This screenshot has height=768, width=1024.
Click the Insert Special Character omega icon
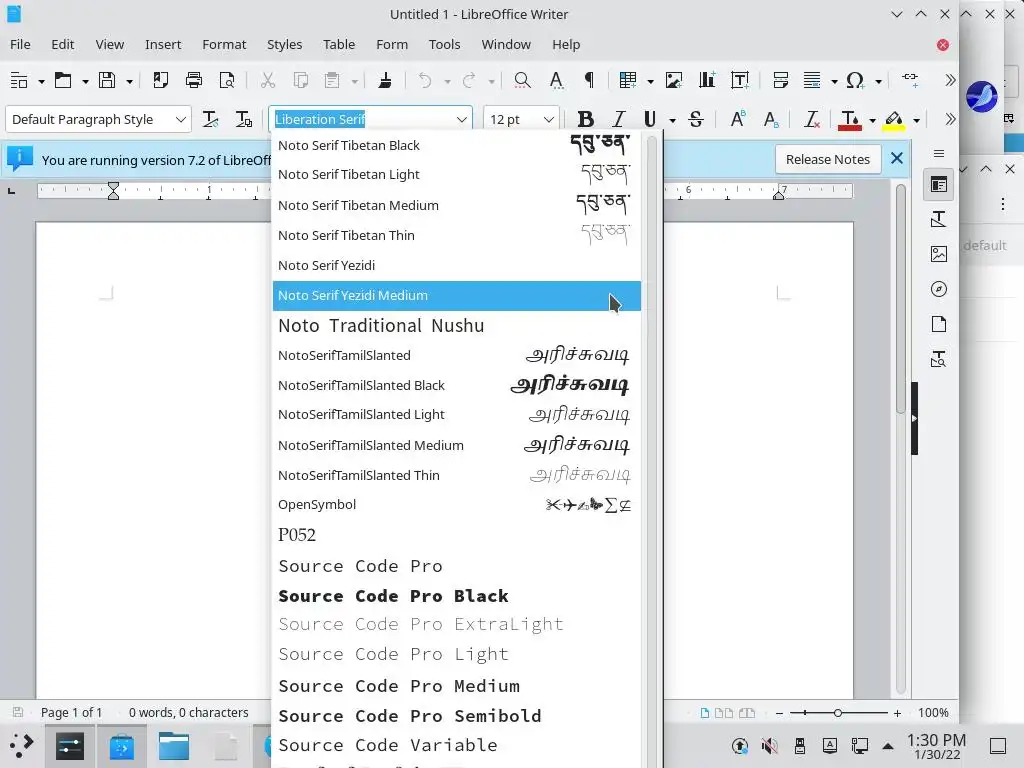coord(855,80)
